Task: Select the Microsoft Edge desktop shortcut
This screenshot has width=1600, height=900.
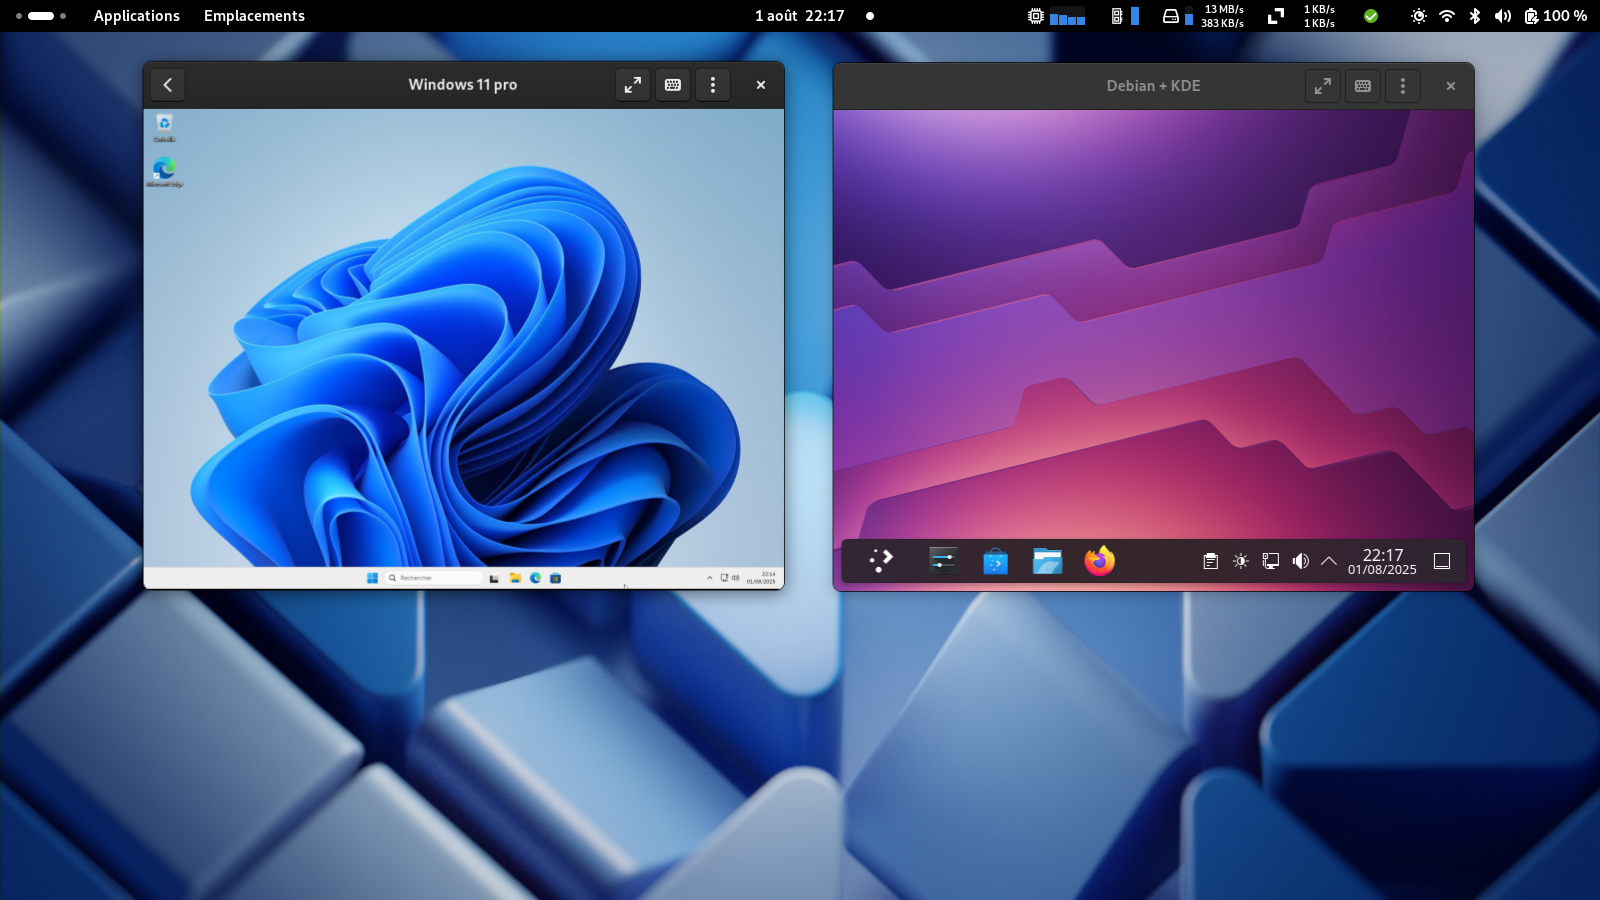Action: (x=164, y=172)
